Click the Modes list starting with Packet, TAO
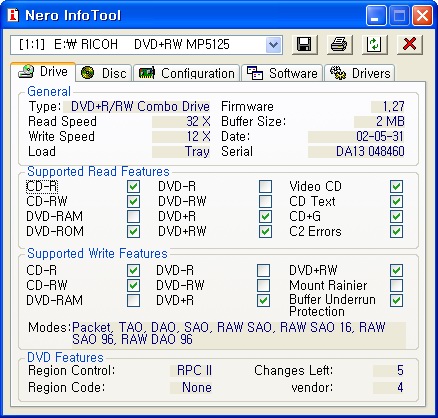Screen dimensions: 438x418 click(239, 334)
